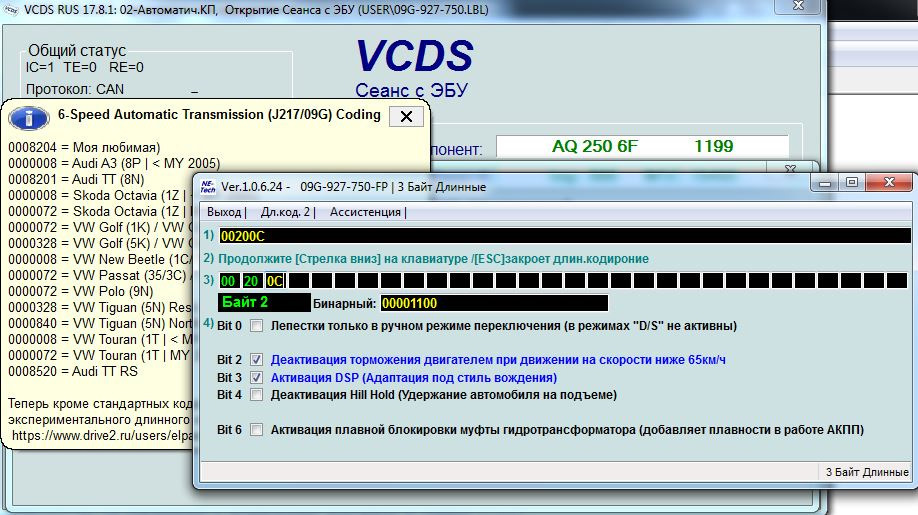
Task: Click the Протокол: CAN status text
Action: tap(75, 90)
